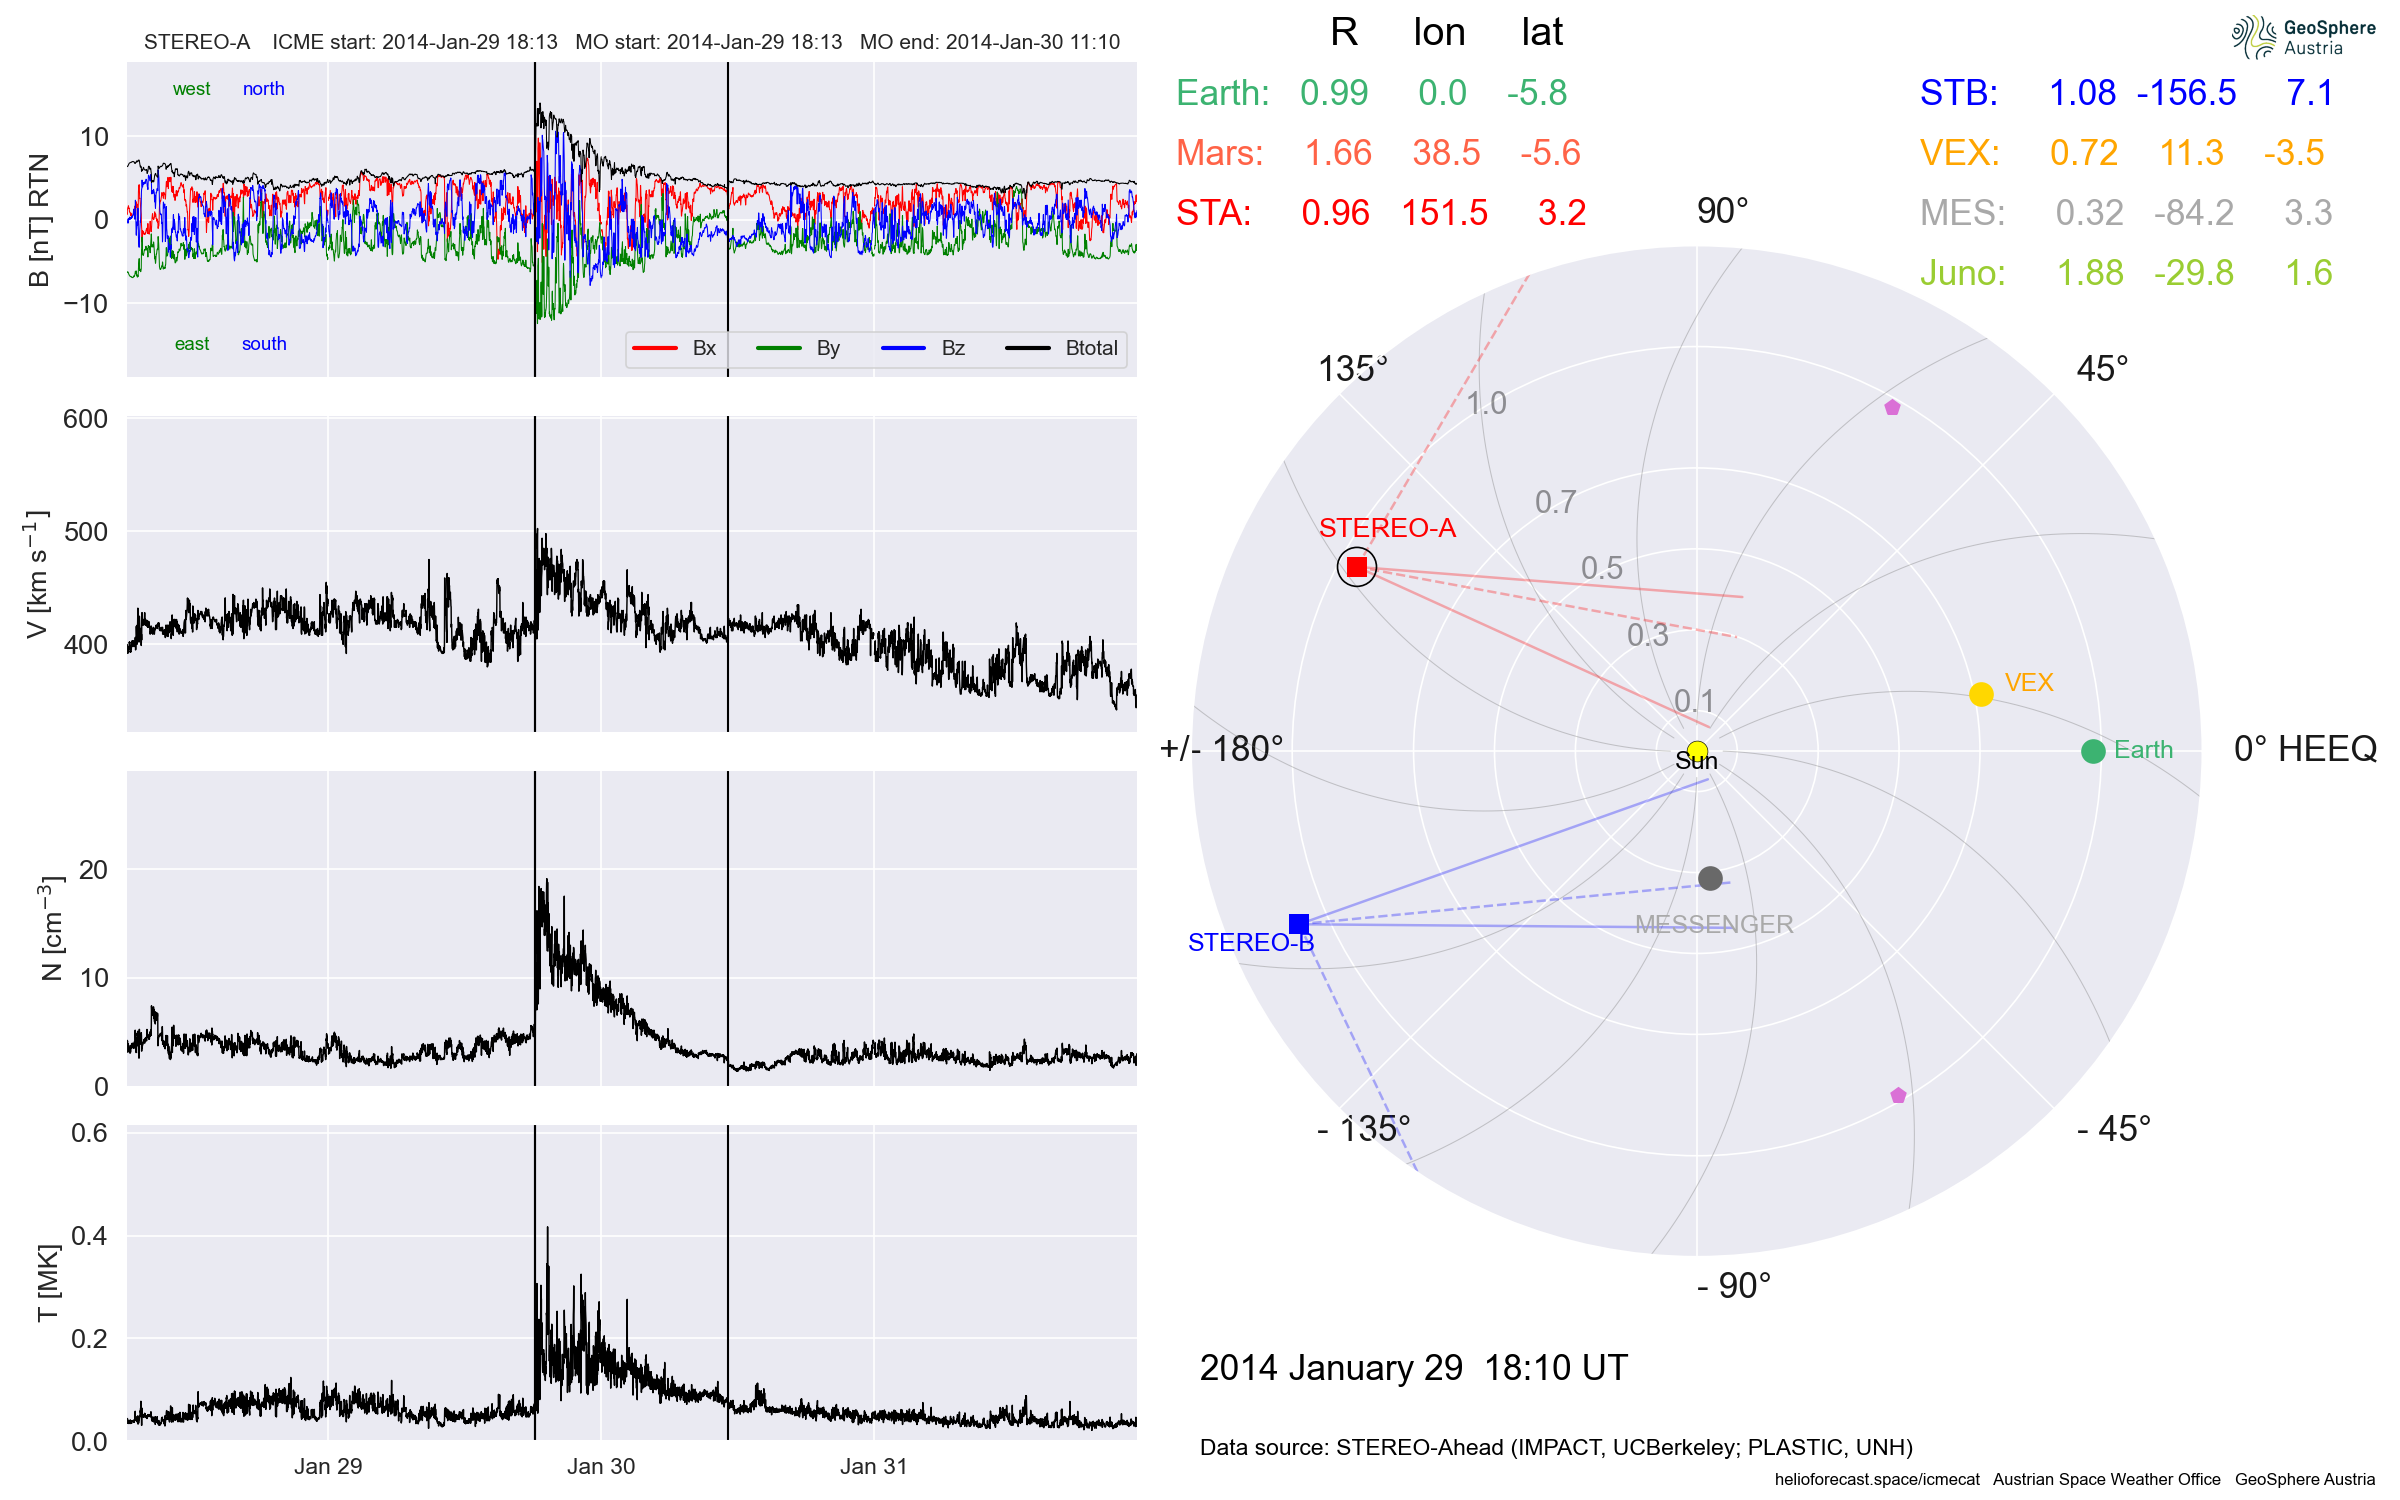Click the black Btotal legend line
Image resolution: width=2400 pixels, height=1500 pixels.
(x=1028, y=348)
